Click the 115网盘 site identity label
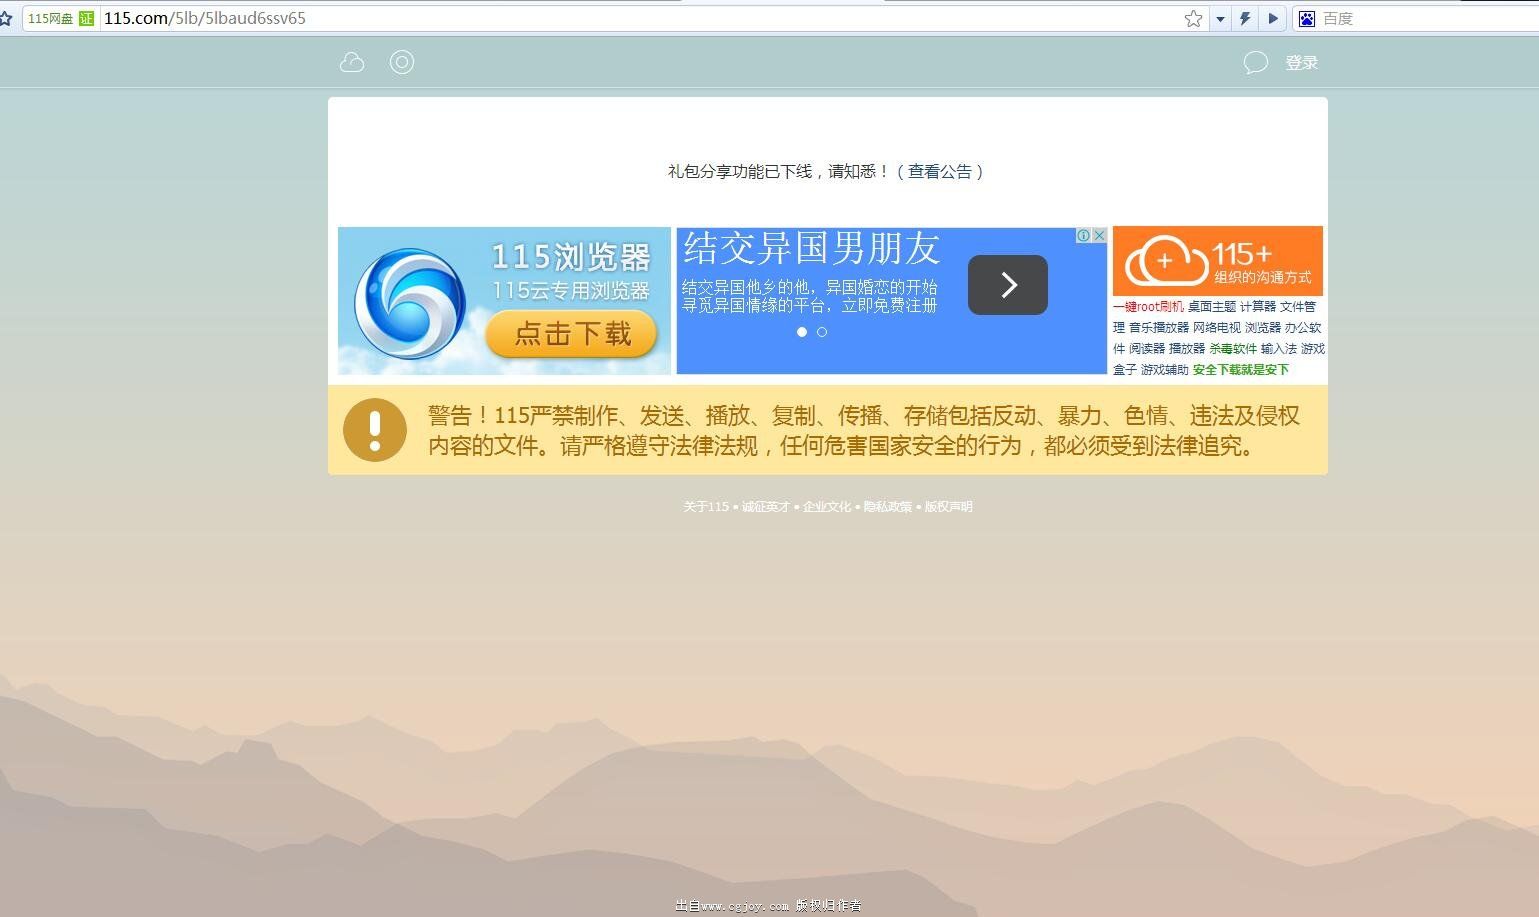The width and height of the screenshot is (1539, 917). [50, 18]
